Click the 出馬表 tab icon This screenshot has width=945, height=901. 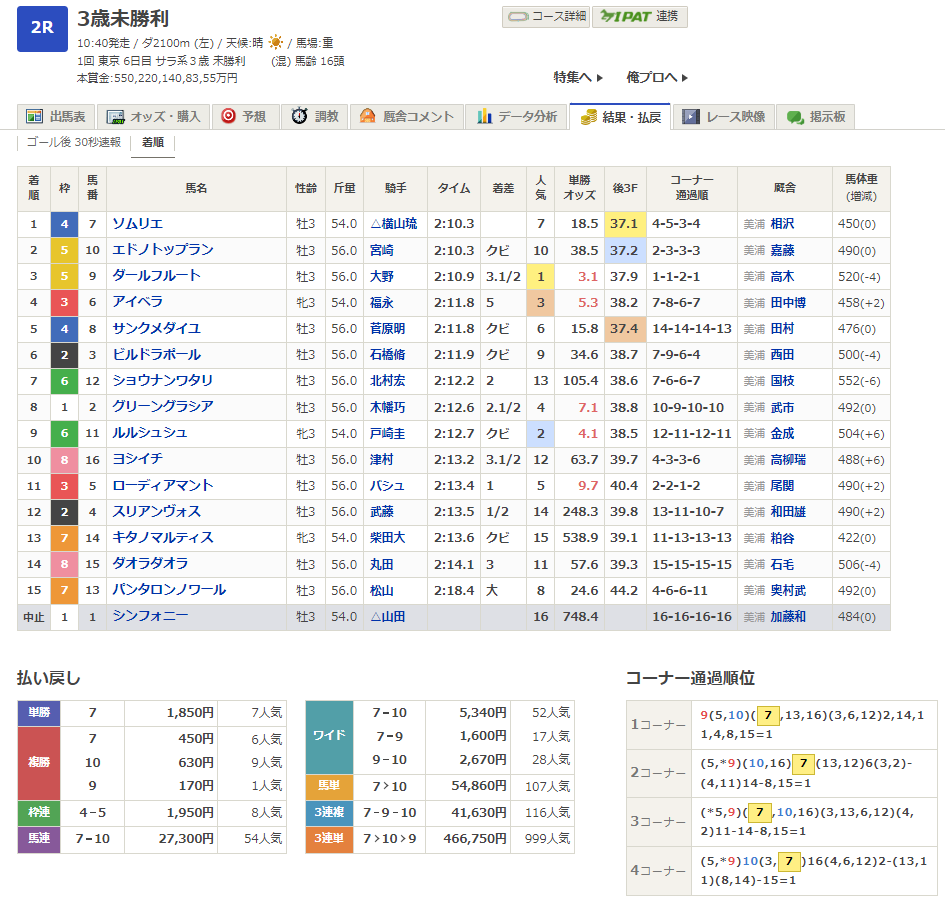click(35, 117)
